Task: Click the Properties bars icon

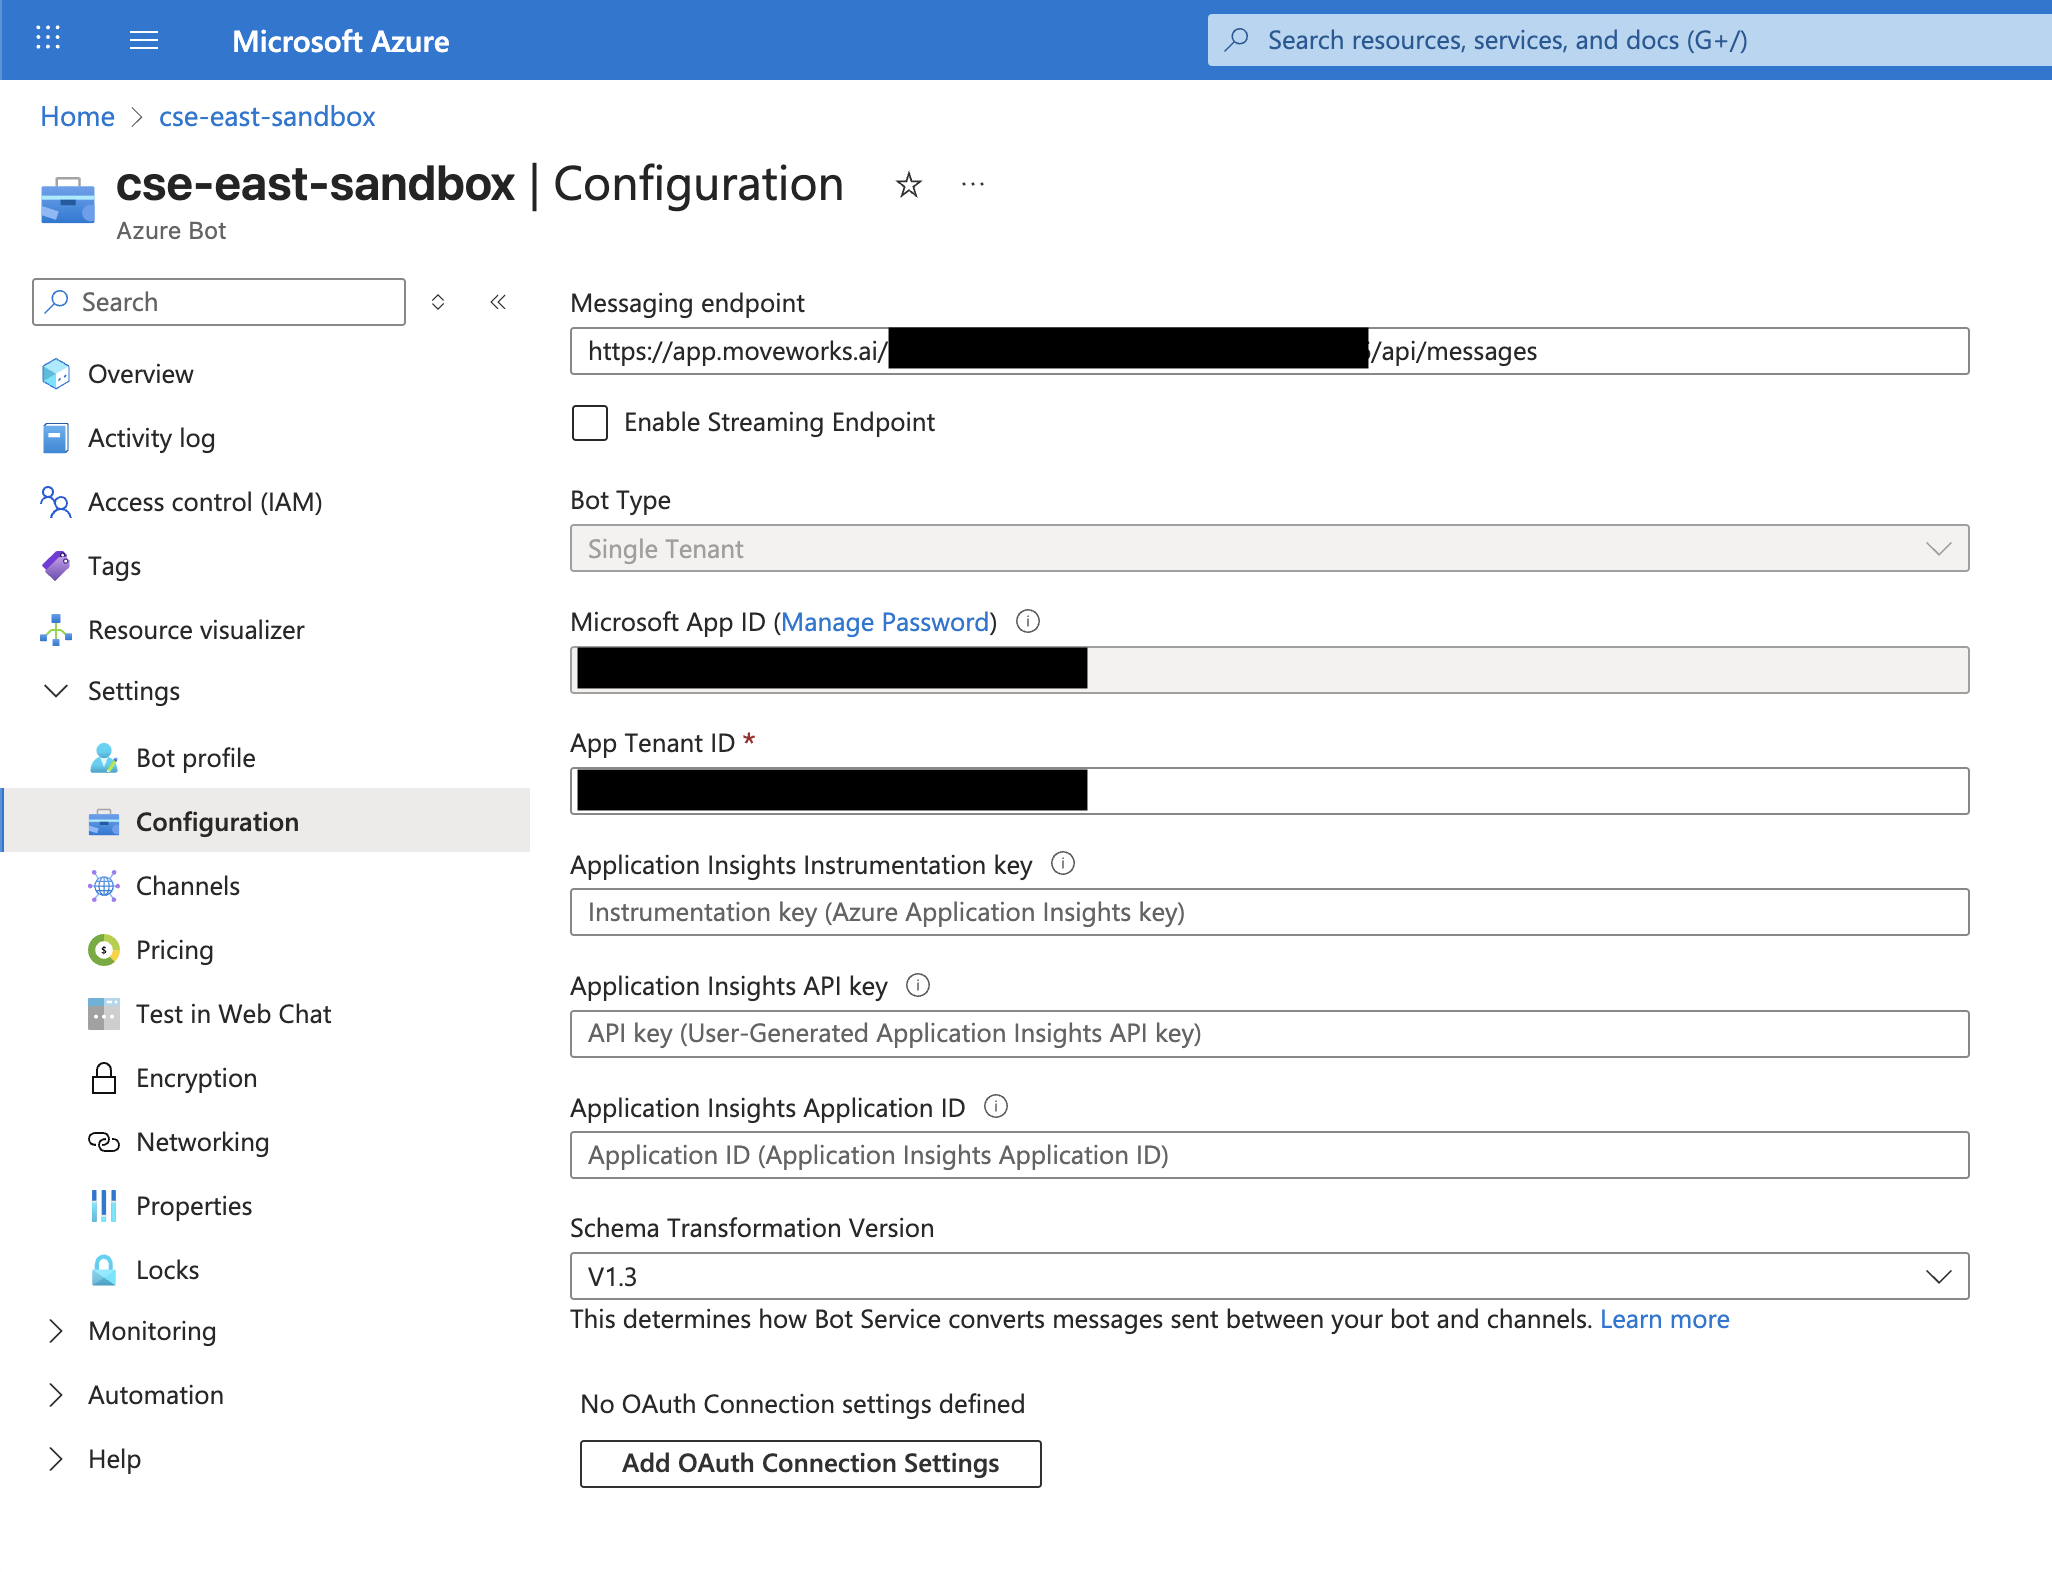Action: pos(104,1206)
